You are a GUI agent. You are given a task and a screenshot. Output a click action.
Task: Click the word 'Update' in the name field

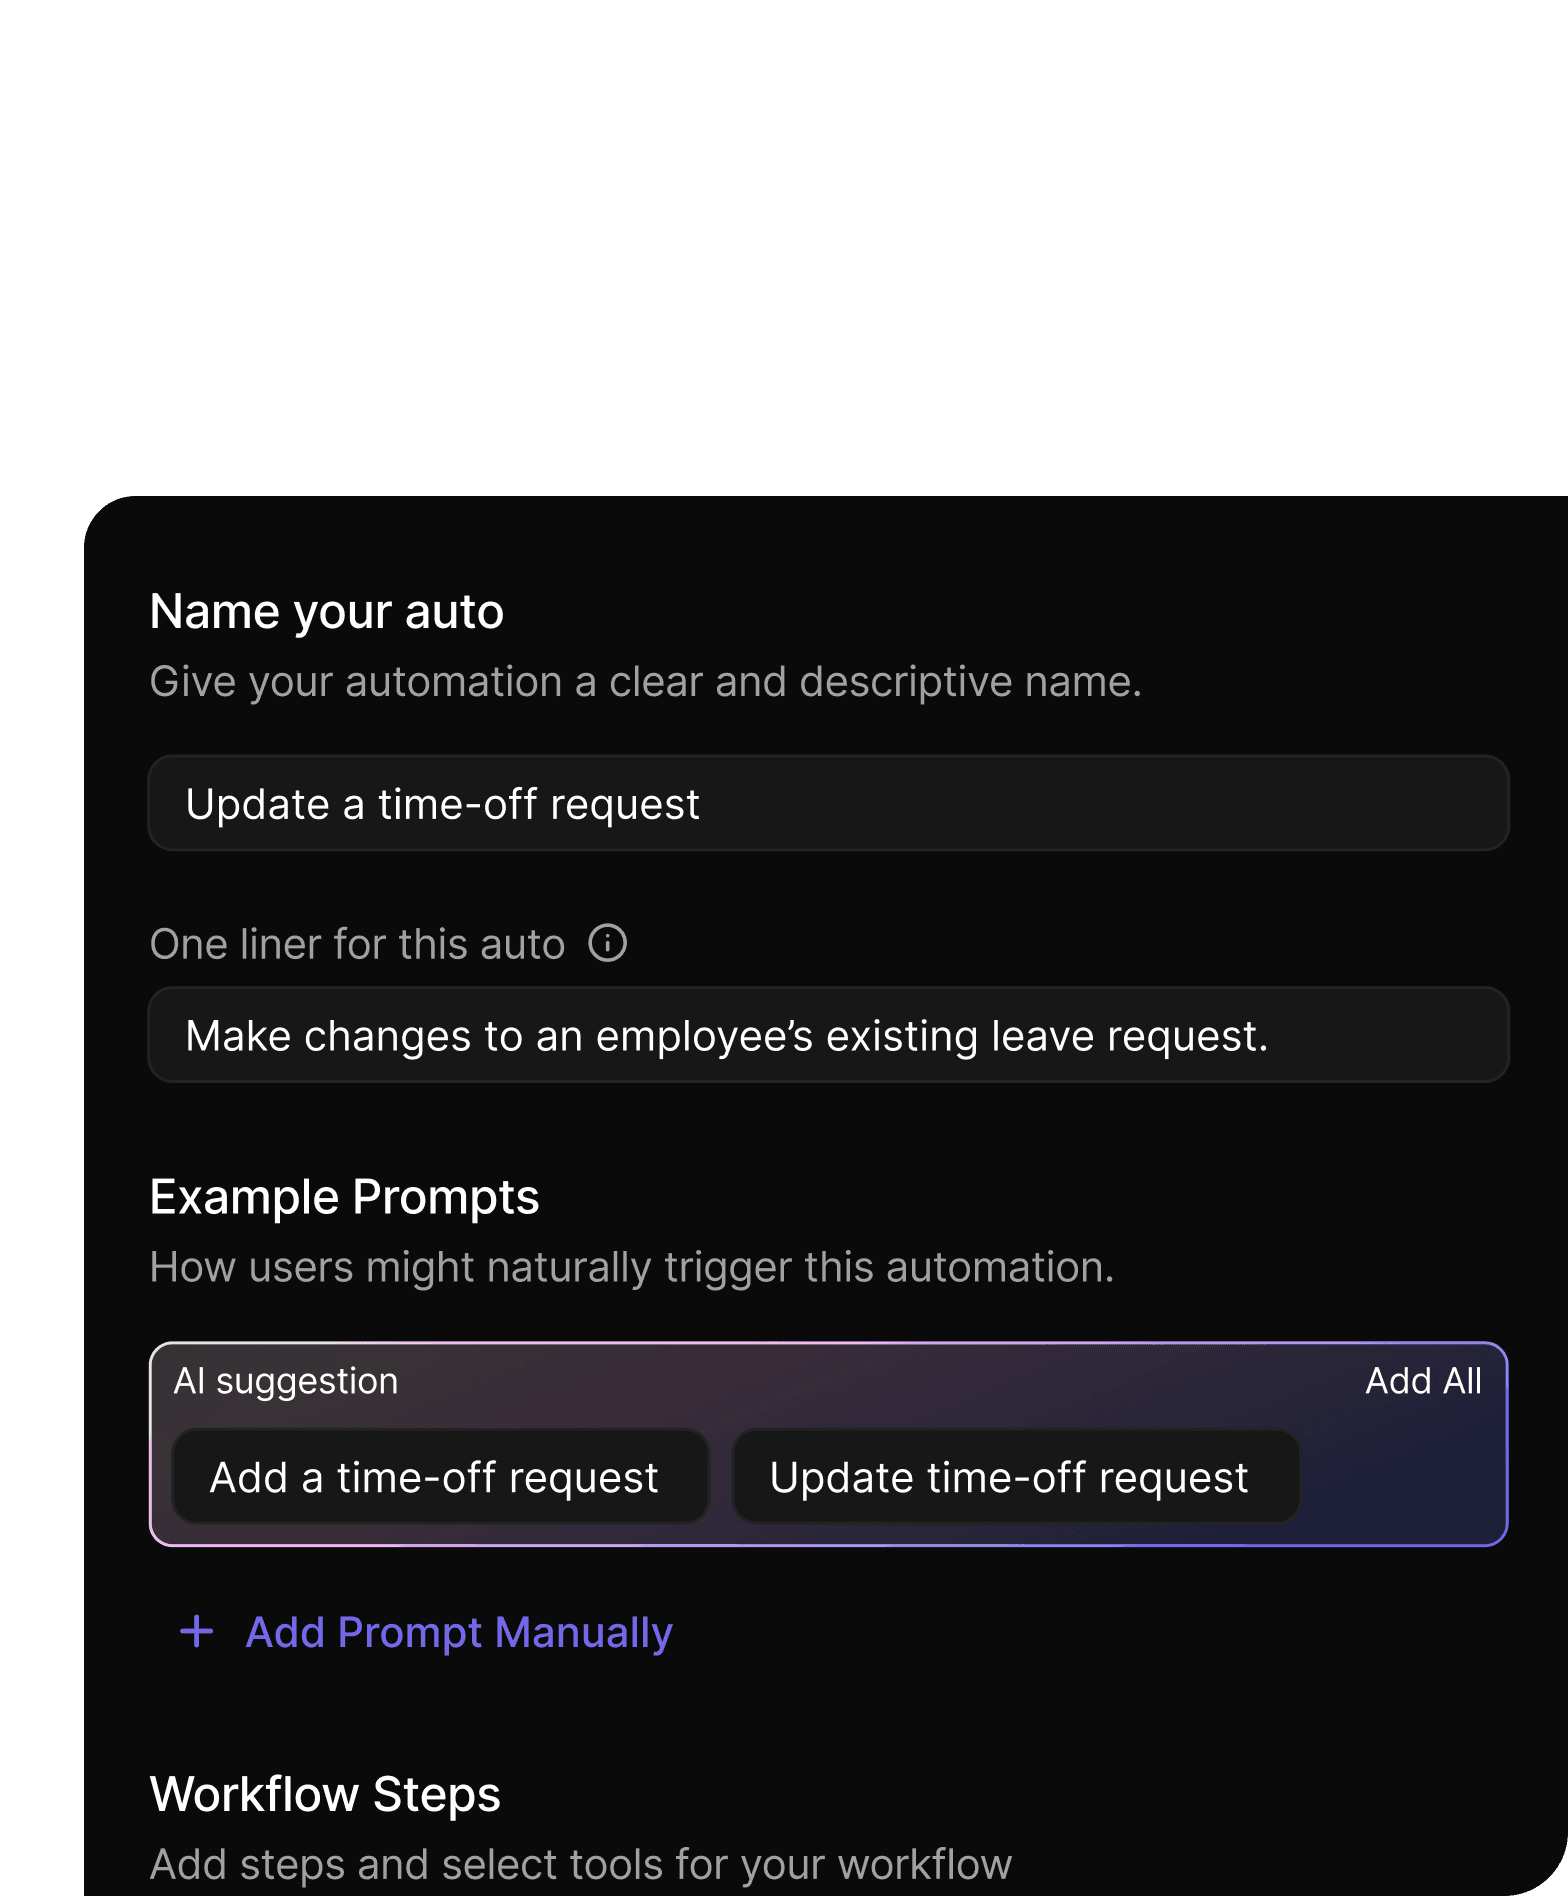(258, 805)
